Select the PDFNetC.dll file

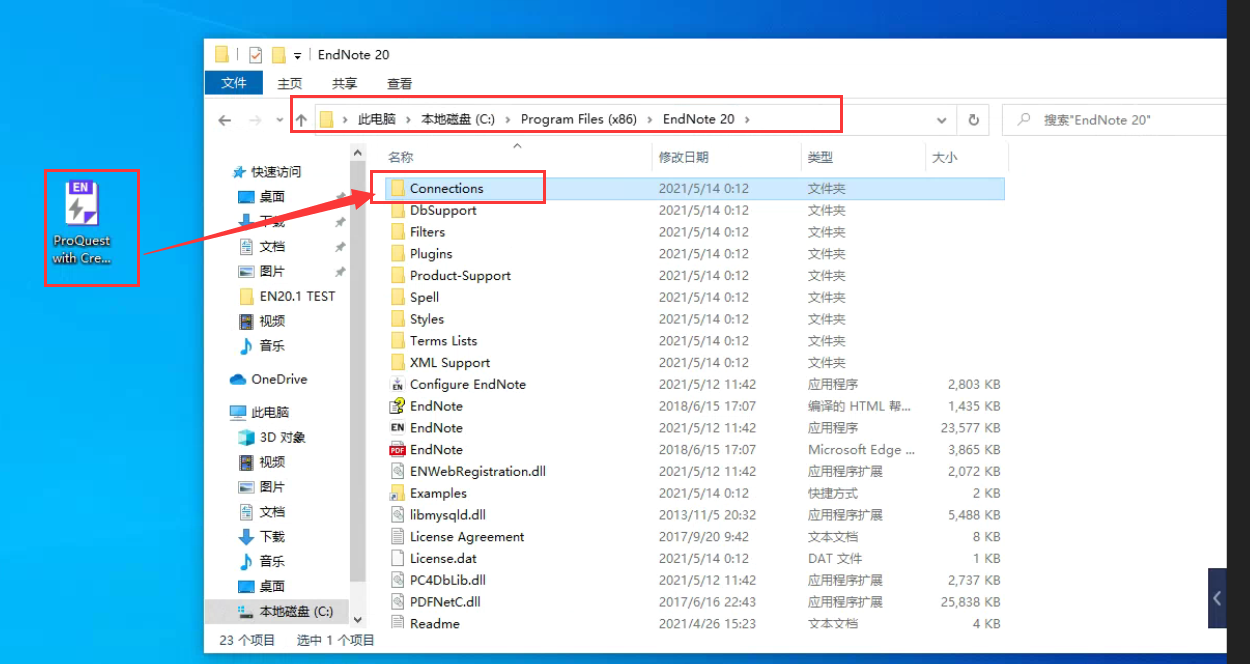[x=694, y=602]
